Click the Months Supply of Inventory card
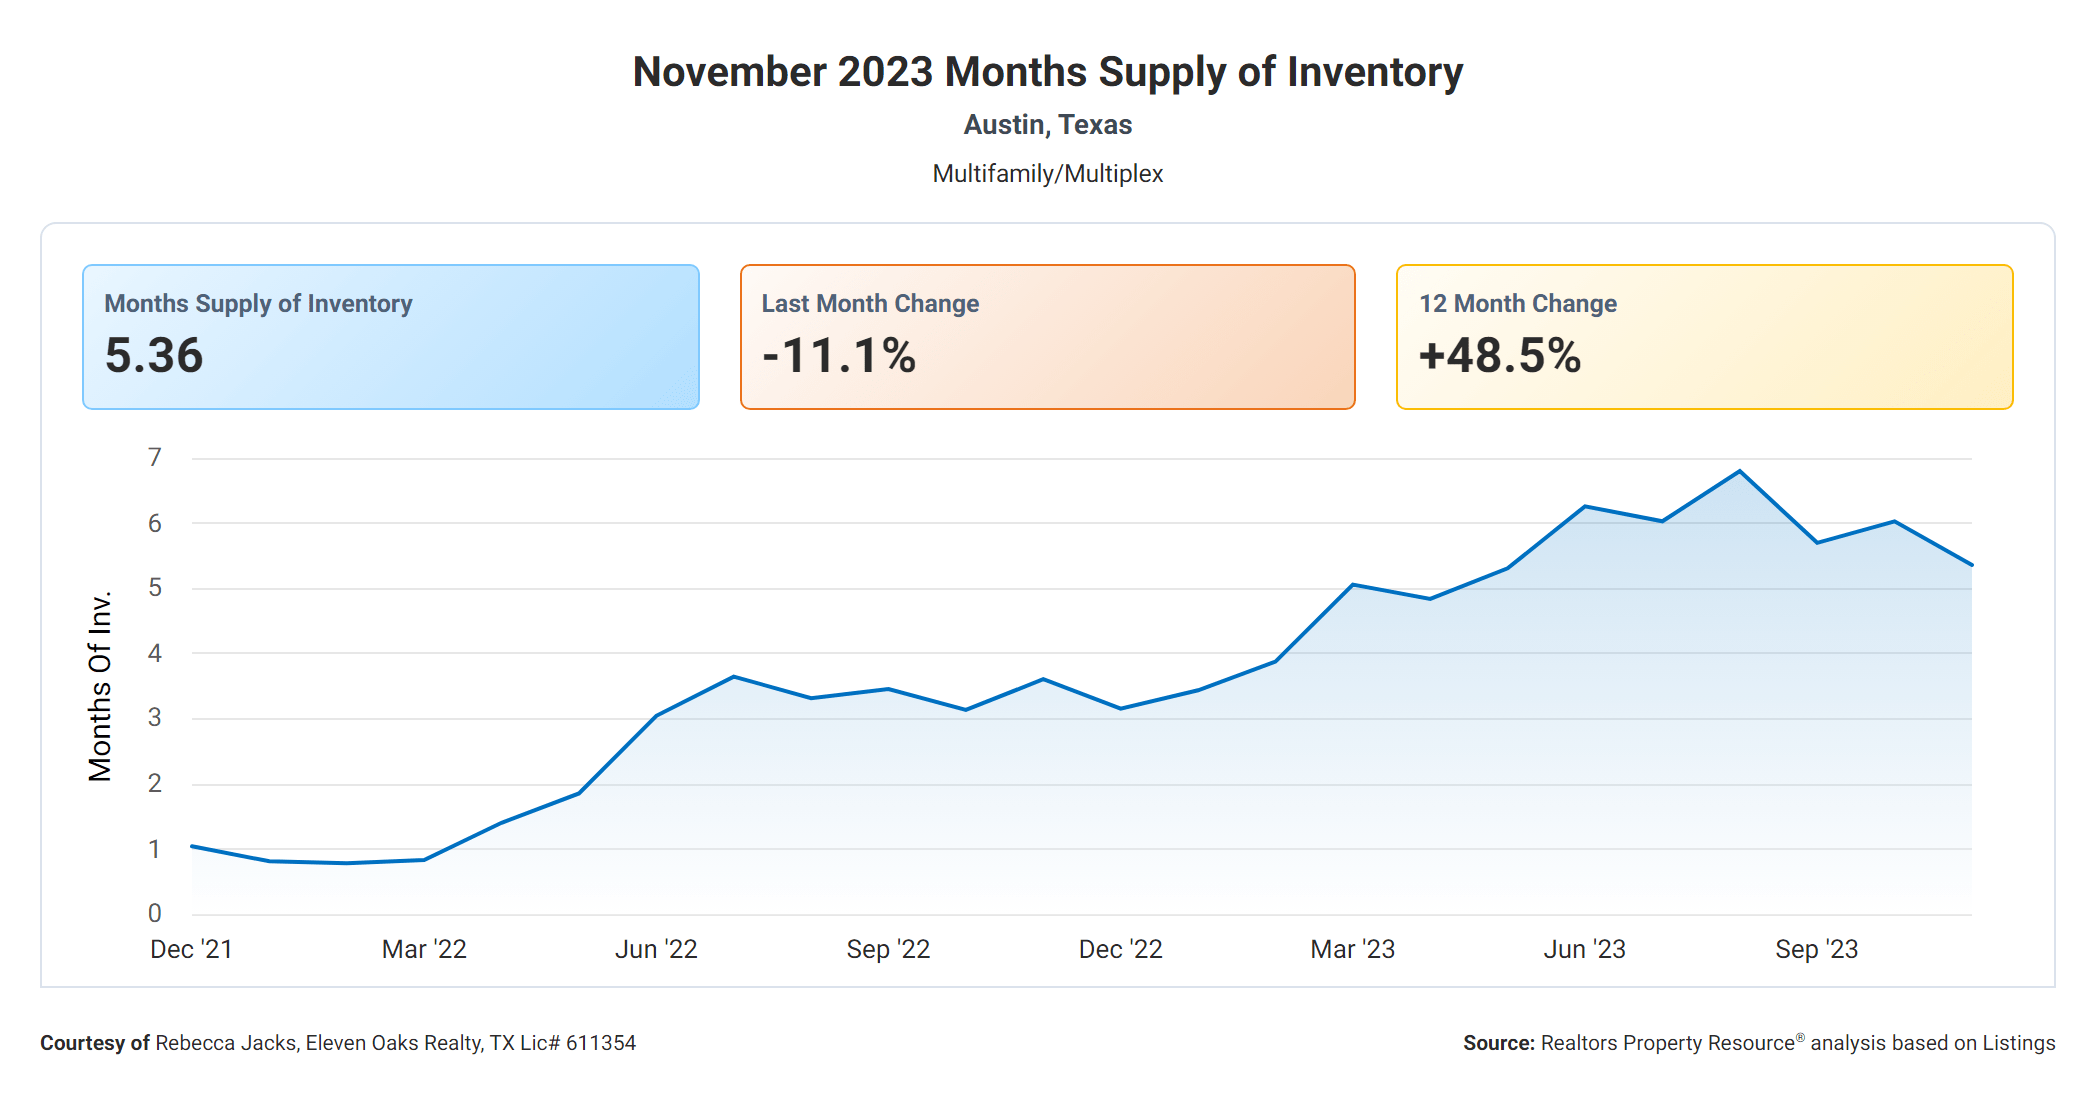2096x1100 pixels. coord(390,336)
